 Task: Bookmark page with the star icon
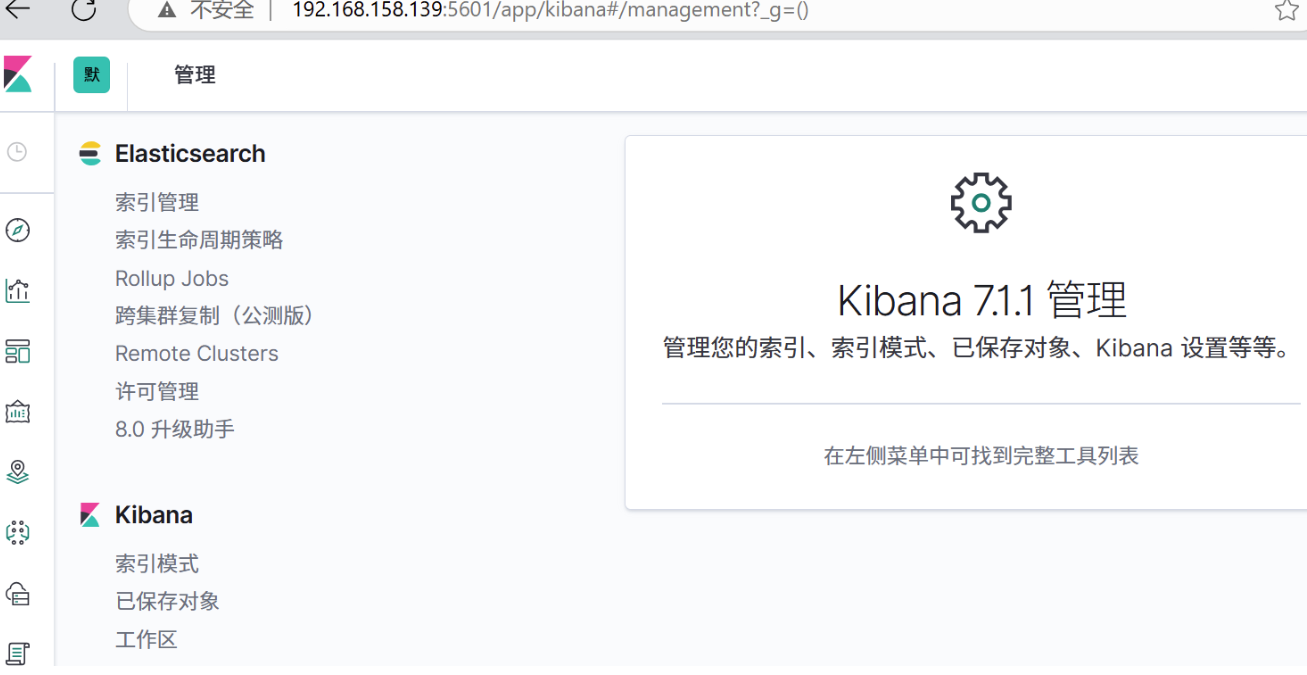point(1286,10)
